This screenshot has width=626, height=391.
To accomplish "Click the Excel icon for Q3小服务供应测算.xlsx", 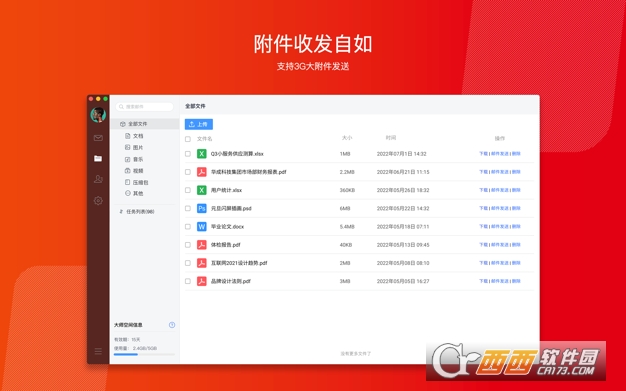I will (x=202, y=154).
